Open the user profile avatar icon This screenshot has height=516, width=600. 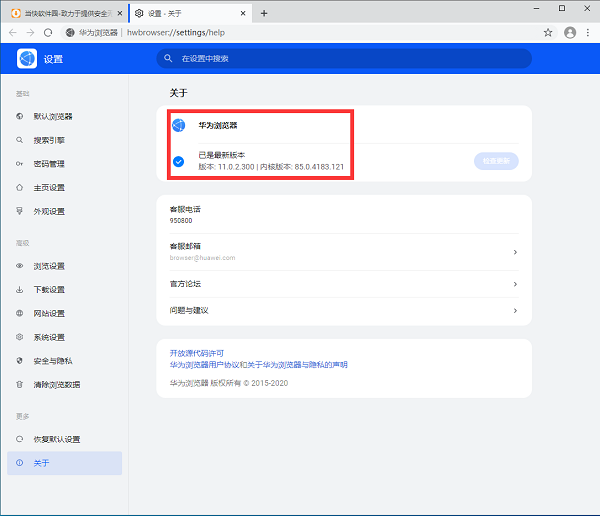pos(570,33)
